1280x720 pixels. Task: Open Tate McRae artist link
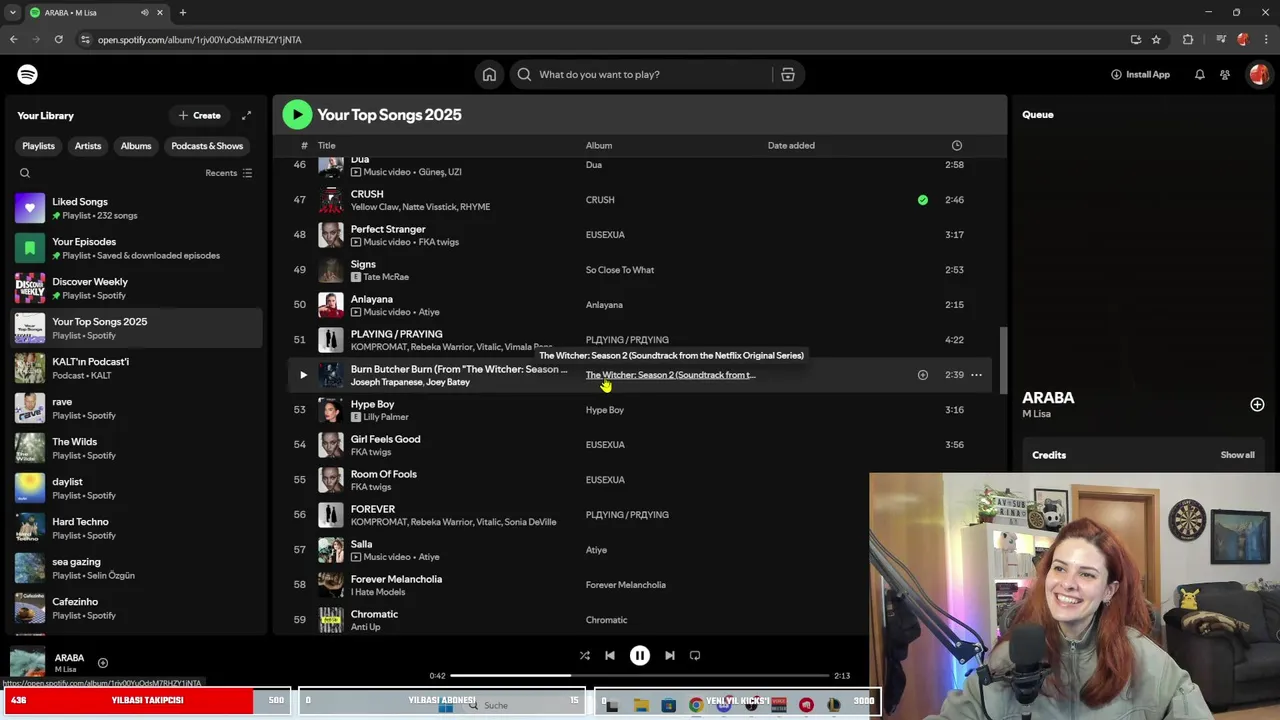click(386, 277)
